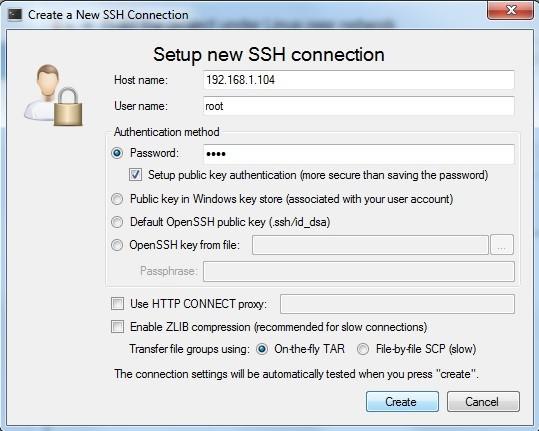Select File-by-file SCP transfer option
This screenshot has width=539, height=431.
[x=363, y=349]
